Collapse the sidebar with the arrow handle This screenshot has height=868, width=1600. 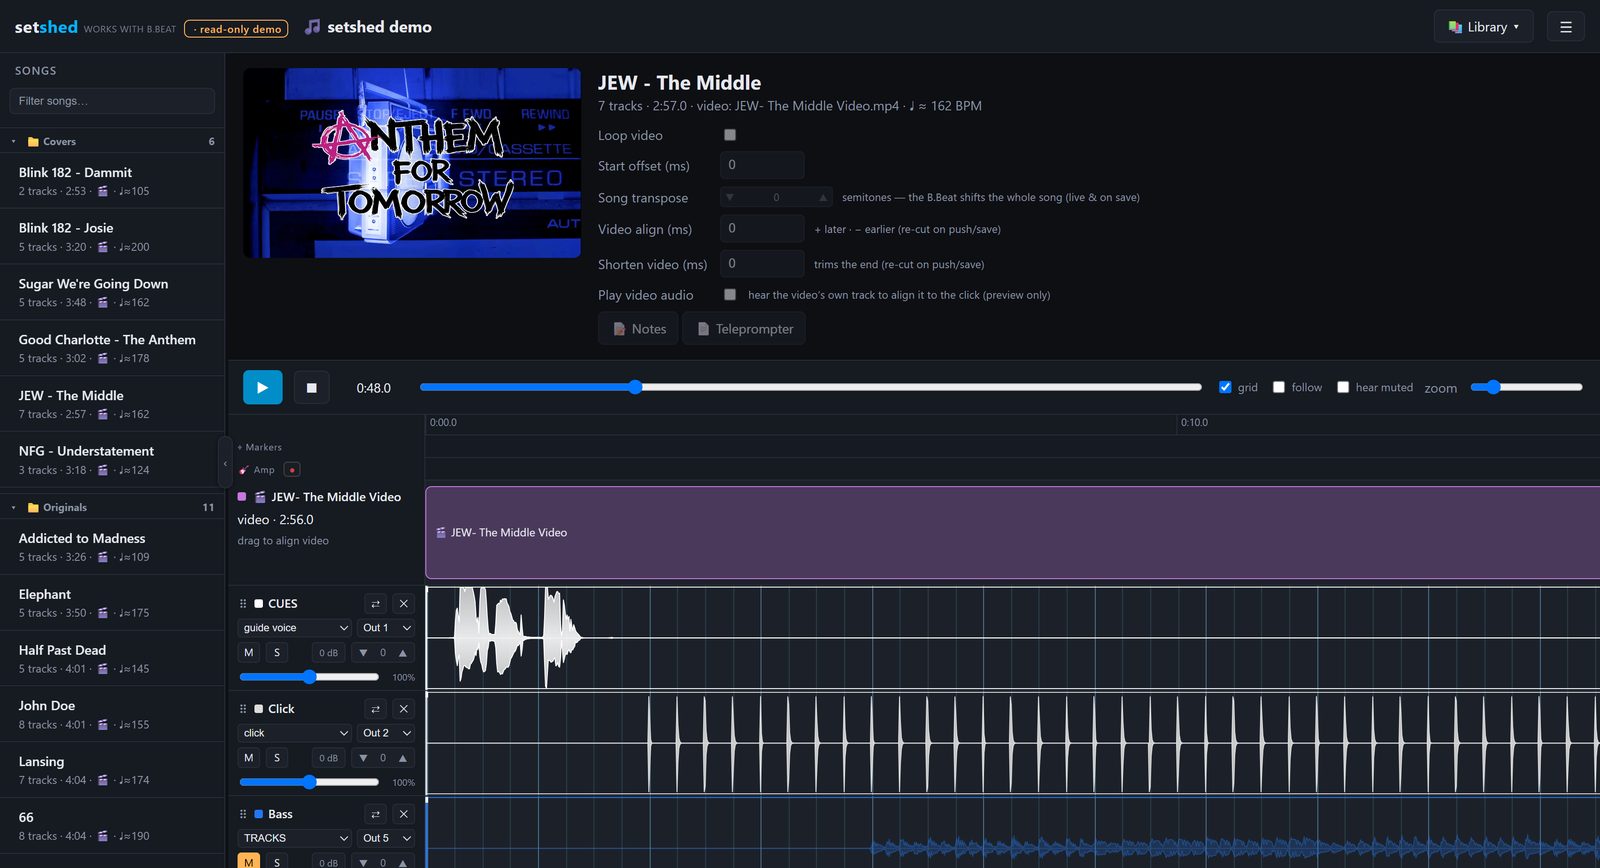click(x=225, y=464)
